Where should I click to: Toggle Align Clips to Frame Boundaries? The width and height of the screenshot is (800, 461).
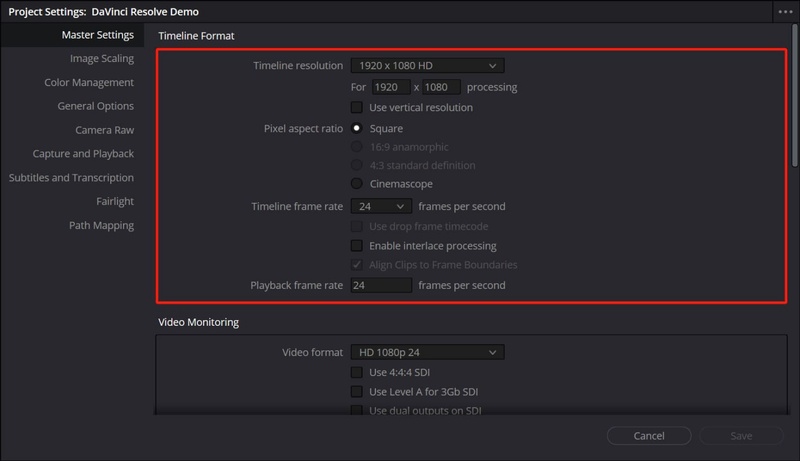tap(357, 265)
